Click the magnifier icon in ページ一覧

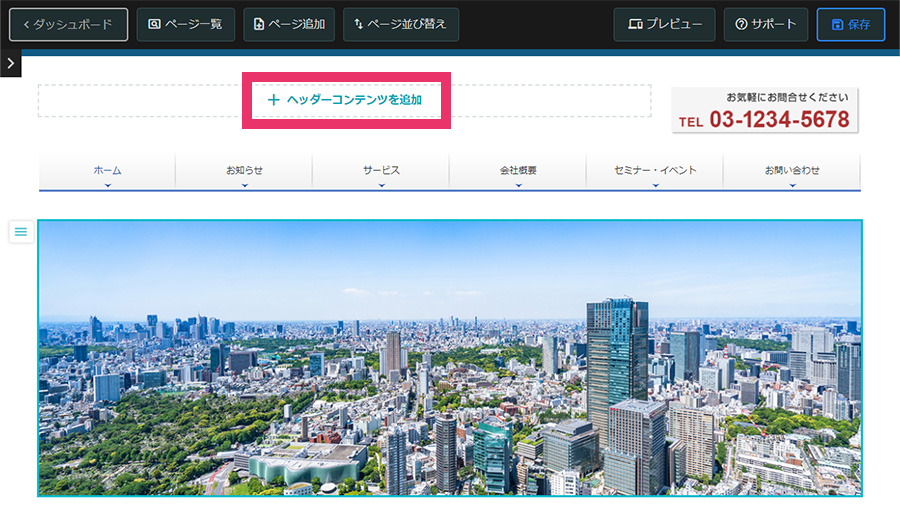[x=154, y=24]
